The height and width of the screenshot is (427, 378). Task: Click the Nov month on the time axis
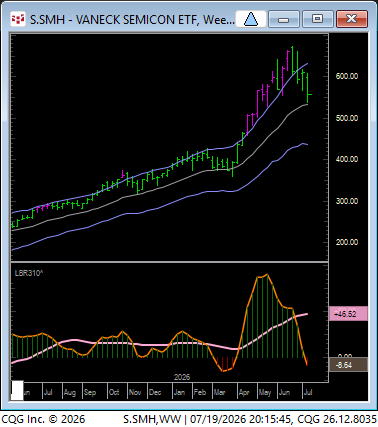pos(135,392)
